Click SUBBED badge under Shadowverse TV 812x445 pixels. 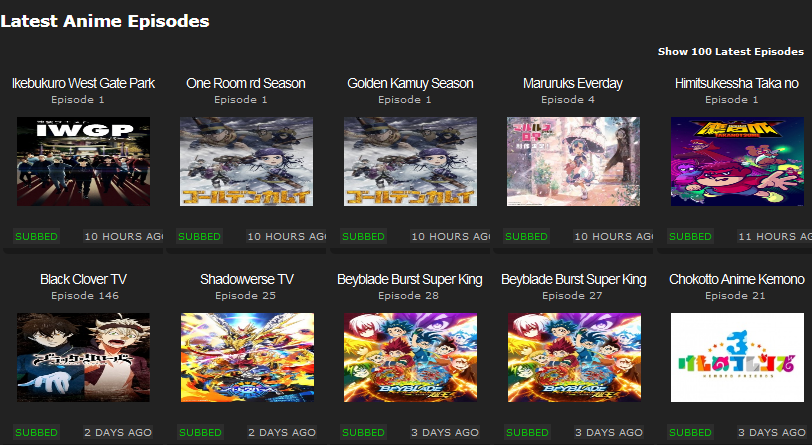tap(200, 432)
